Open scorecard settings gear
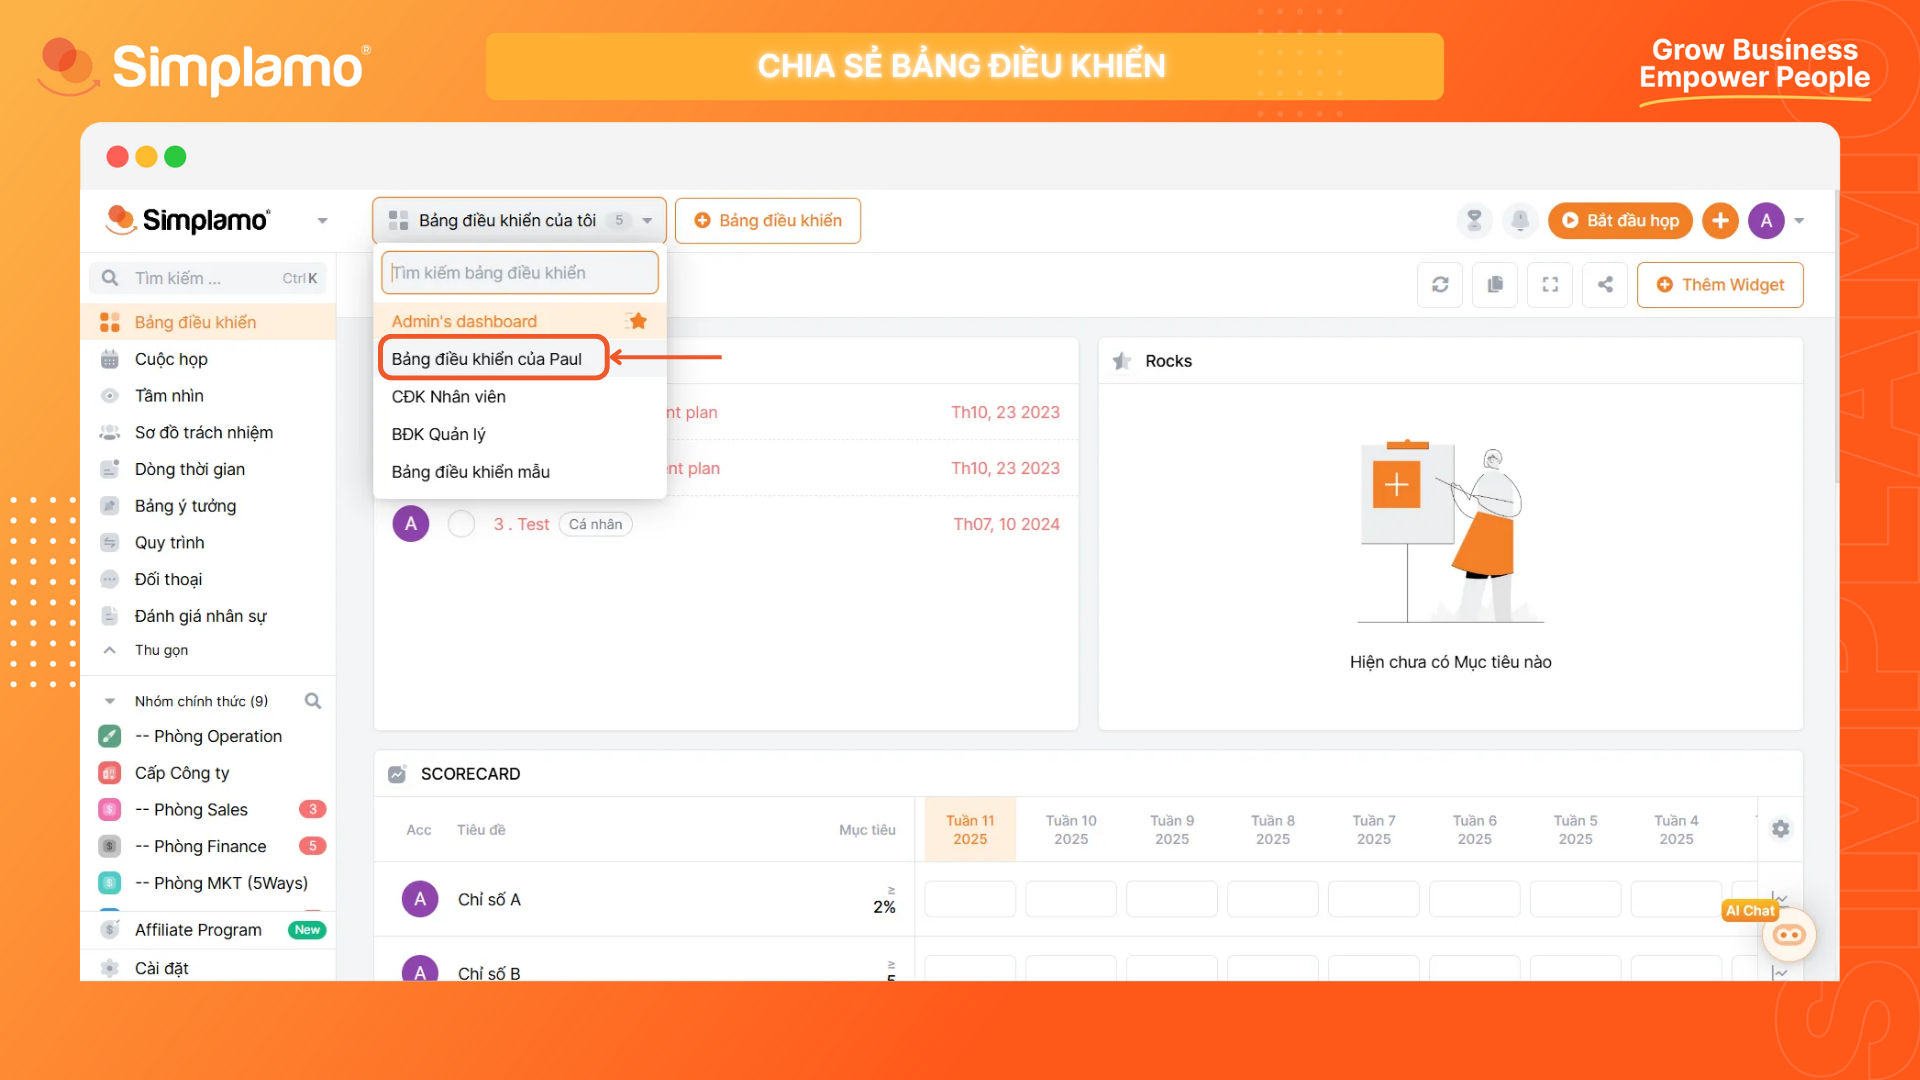Screen dimensions: 1920x1080 (x=1781, y=829)
